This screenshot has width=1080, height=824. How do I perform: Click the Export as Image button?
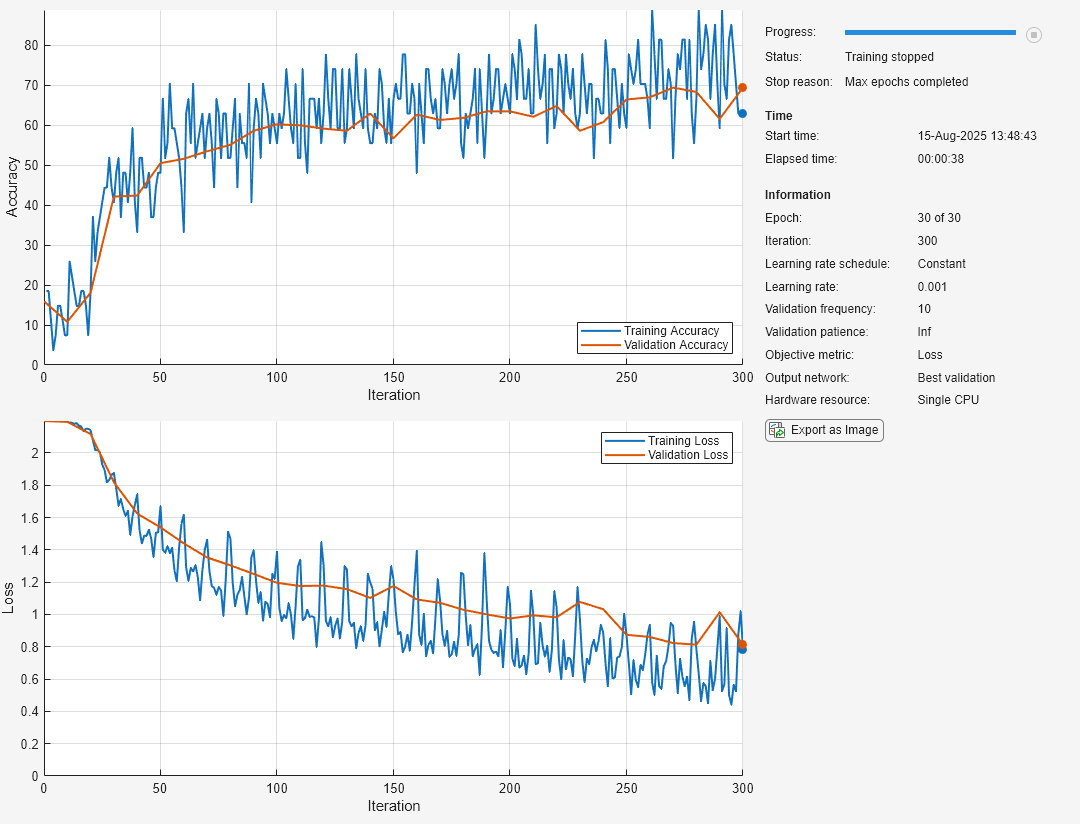click(x=824, y=430)
